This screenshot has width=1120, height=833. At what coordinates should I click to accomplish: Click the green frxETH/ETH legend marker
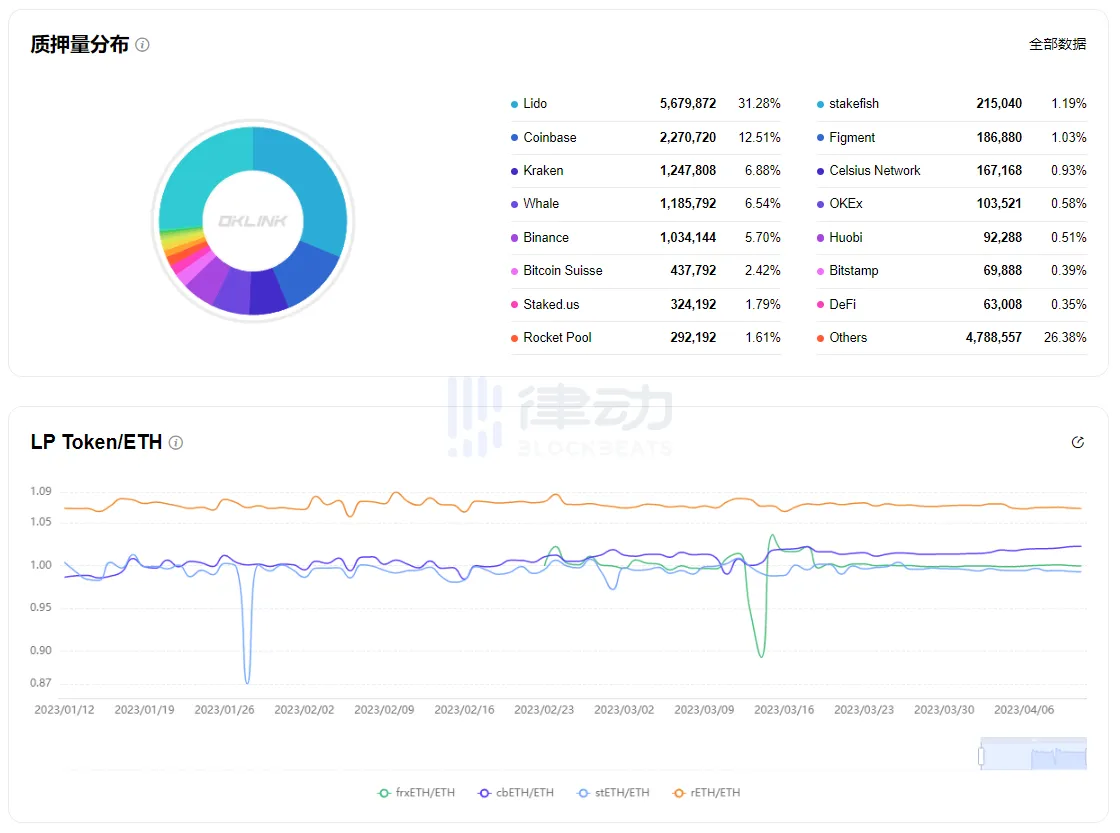pyautogui.click(x=385, y=792)
